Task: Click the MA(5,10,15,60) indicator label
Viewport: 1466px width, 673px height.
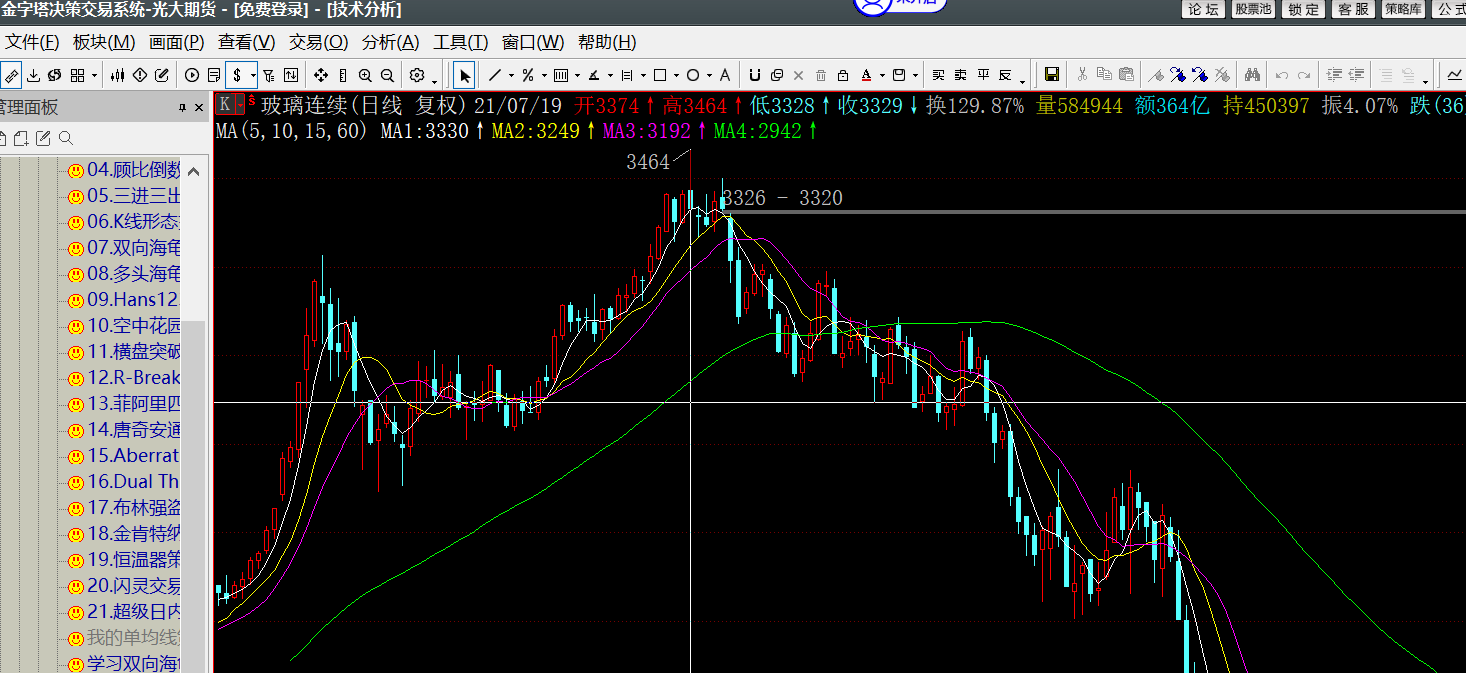Action: click(x=291, y=131)
